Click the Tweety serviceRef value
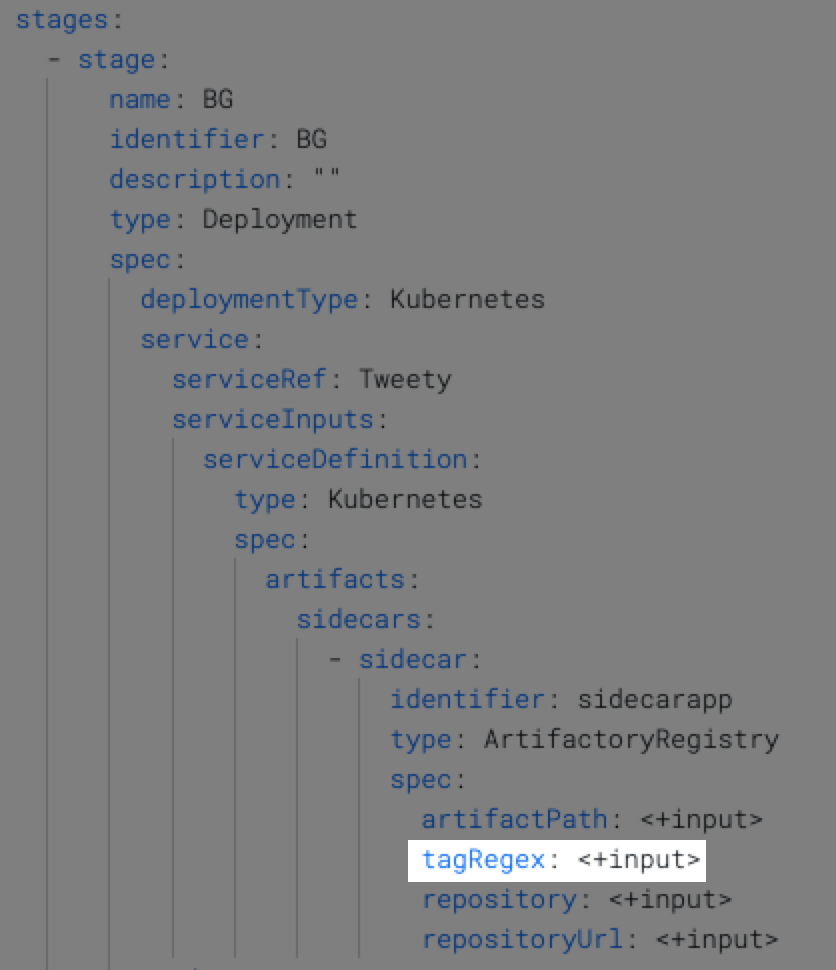Viewport: 836px width, 970px height. point(405,380)
